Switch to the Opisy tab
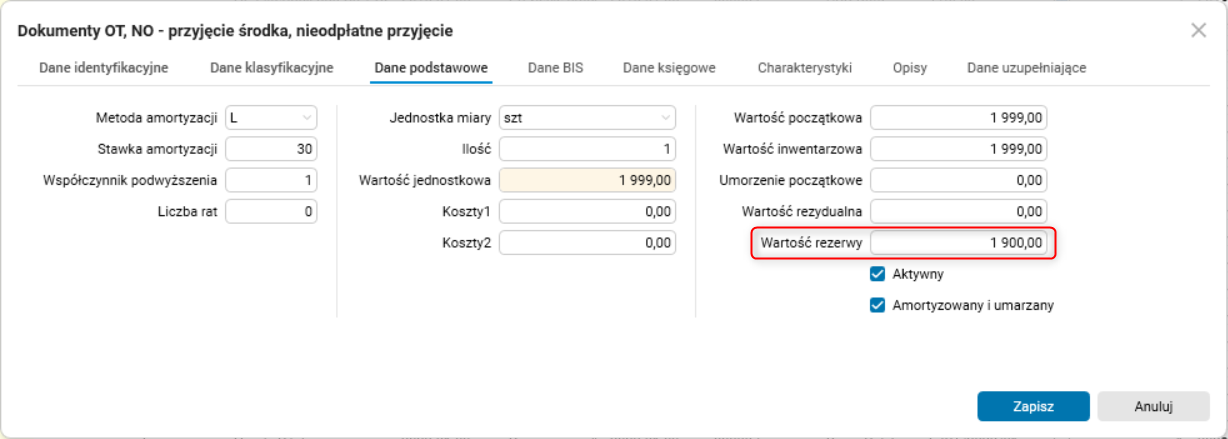 (910, 69)
